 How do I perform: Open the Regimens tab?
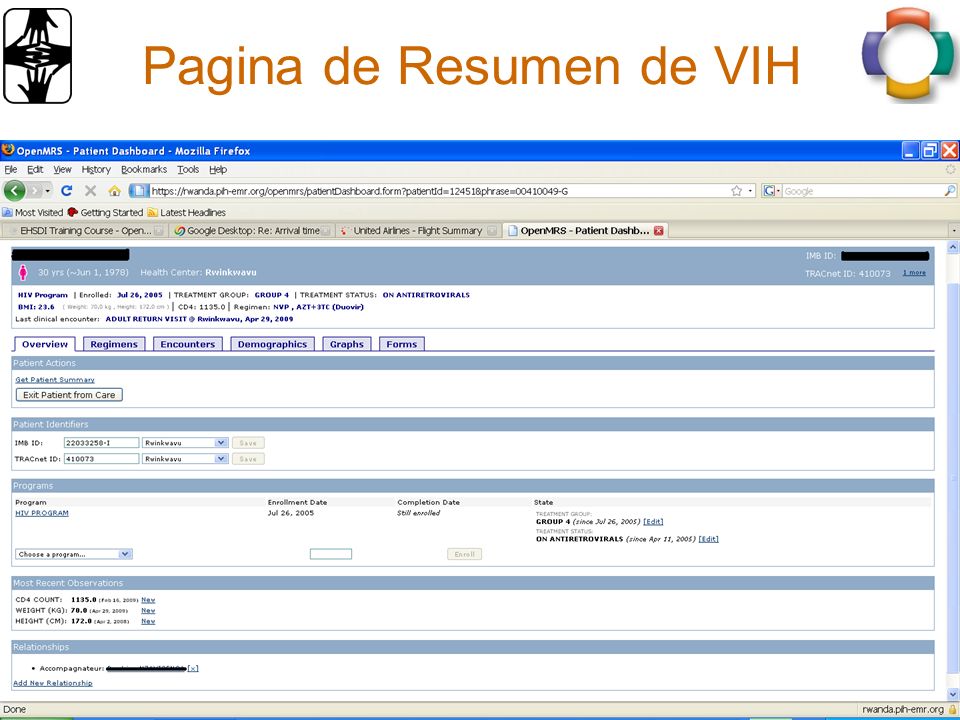pos(114,344)
